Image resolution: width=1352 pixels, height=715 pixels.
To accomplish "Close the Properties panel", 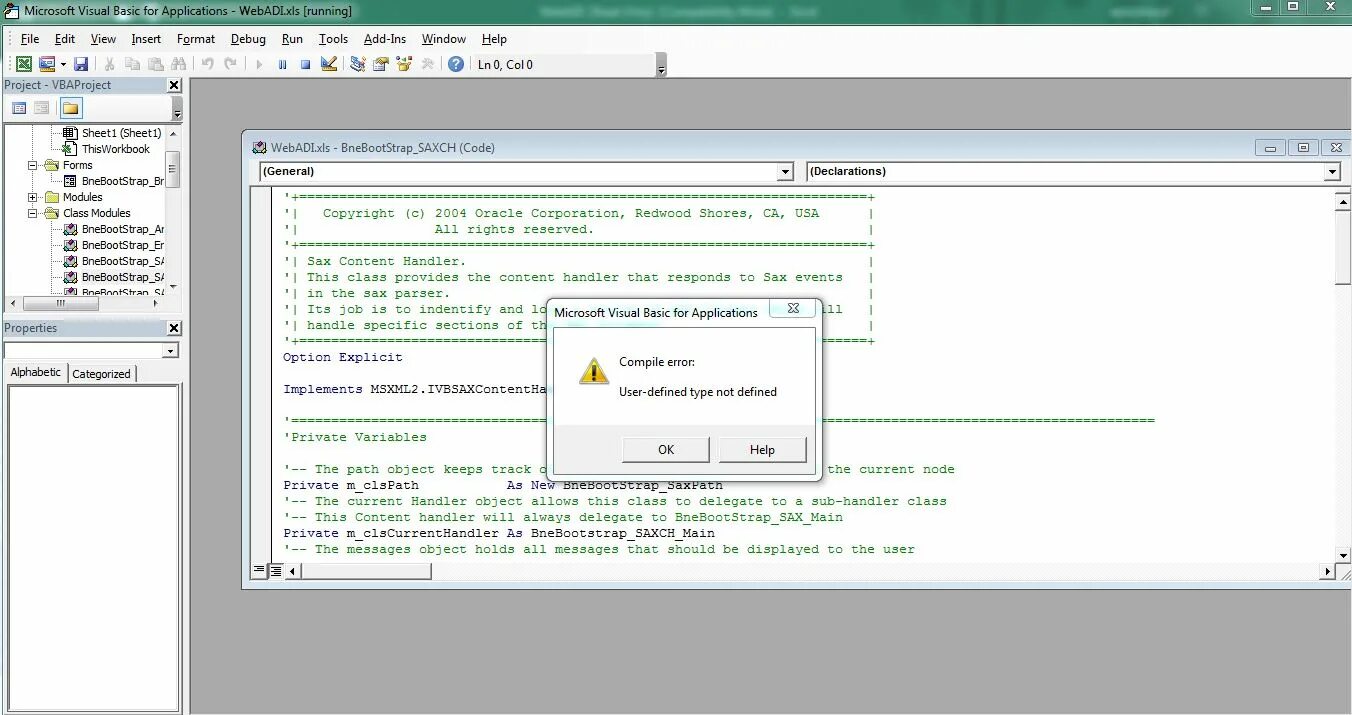I will click(x=174, y=328).
